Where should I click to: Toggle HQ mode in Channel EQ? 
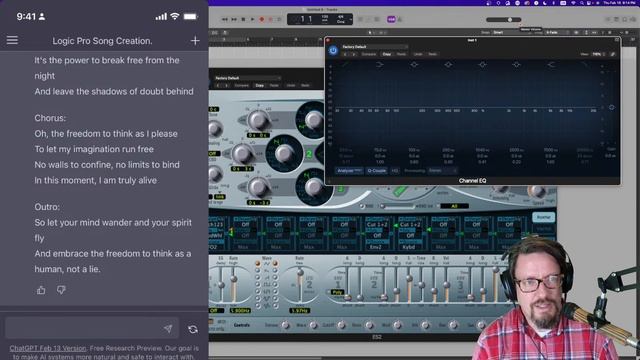click(x=395, y=171)
